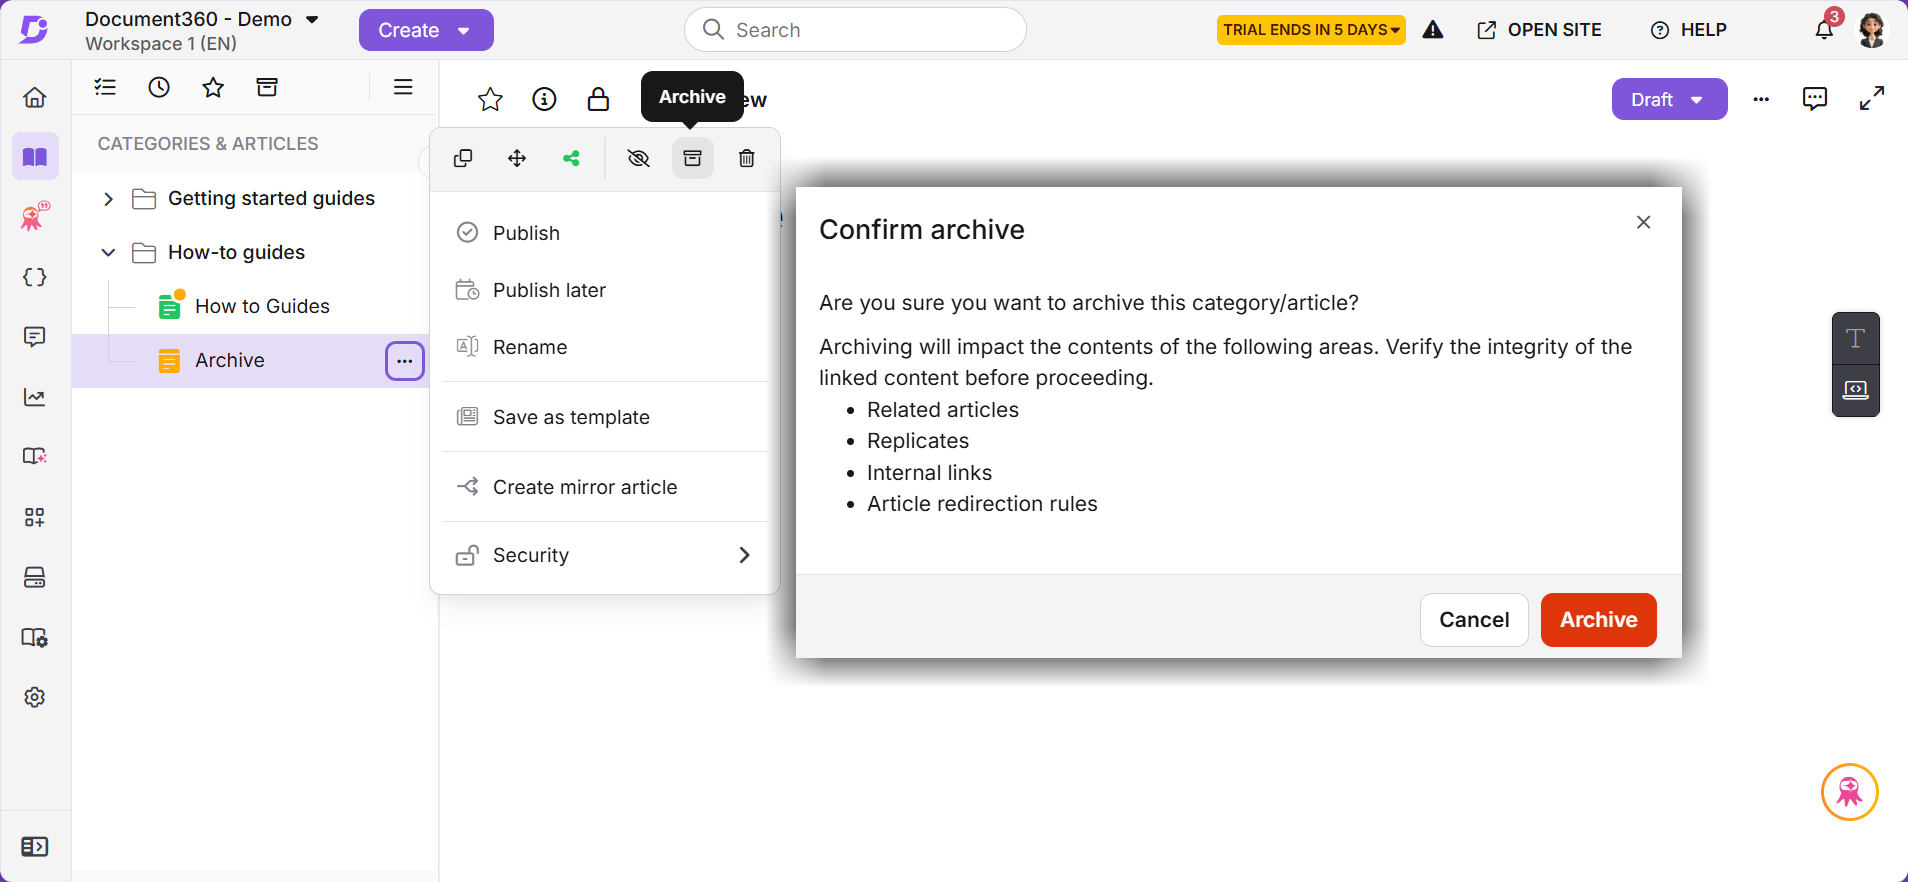Open knowledge base site settings book-gear icon
Image resolution: width=1908 pixels, height=882 pixels.
tap(35, 637)
